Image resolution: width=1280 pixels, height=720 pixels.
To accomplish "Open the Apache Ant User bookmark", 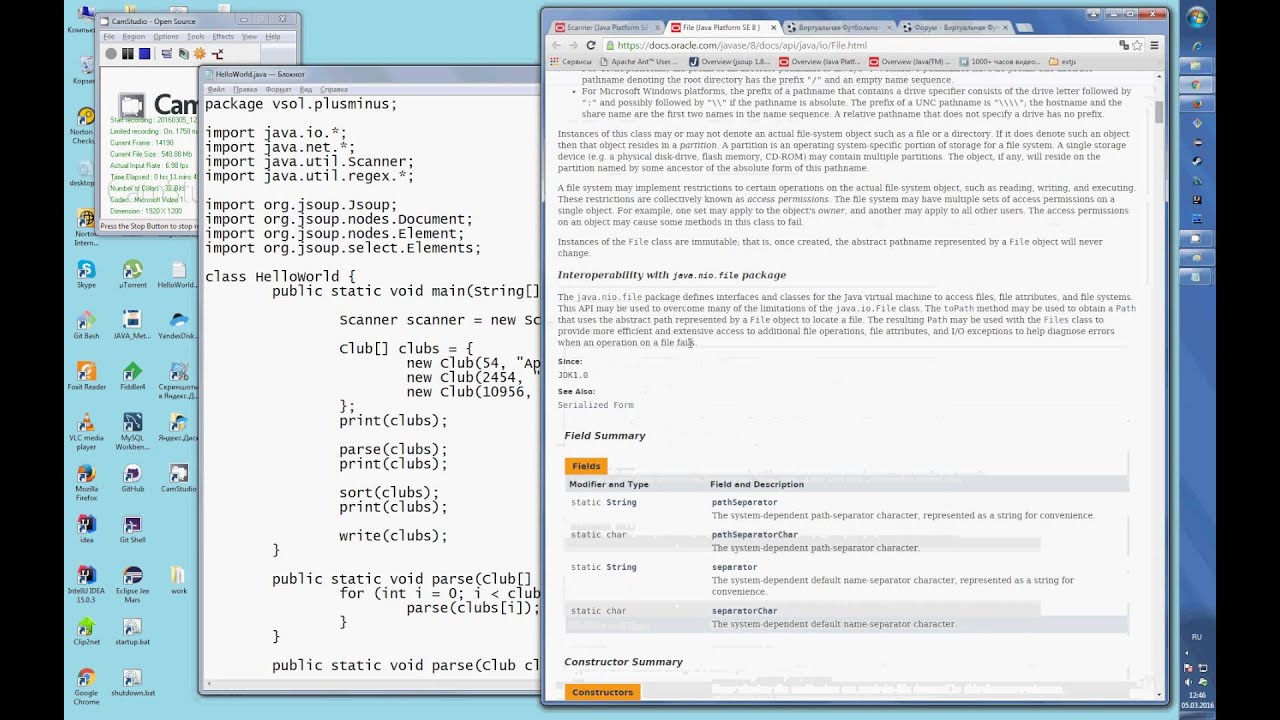I will (x=638, y=61).
